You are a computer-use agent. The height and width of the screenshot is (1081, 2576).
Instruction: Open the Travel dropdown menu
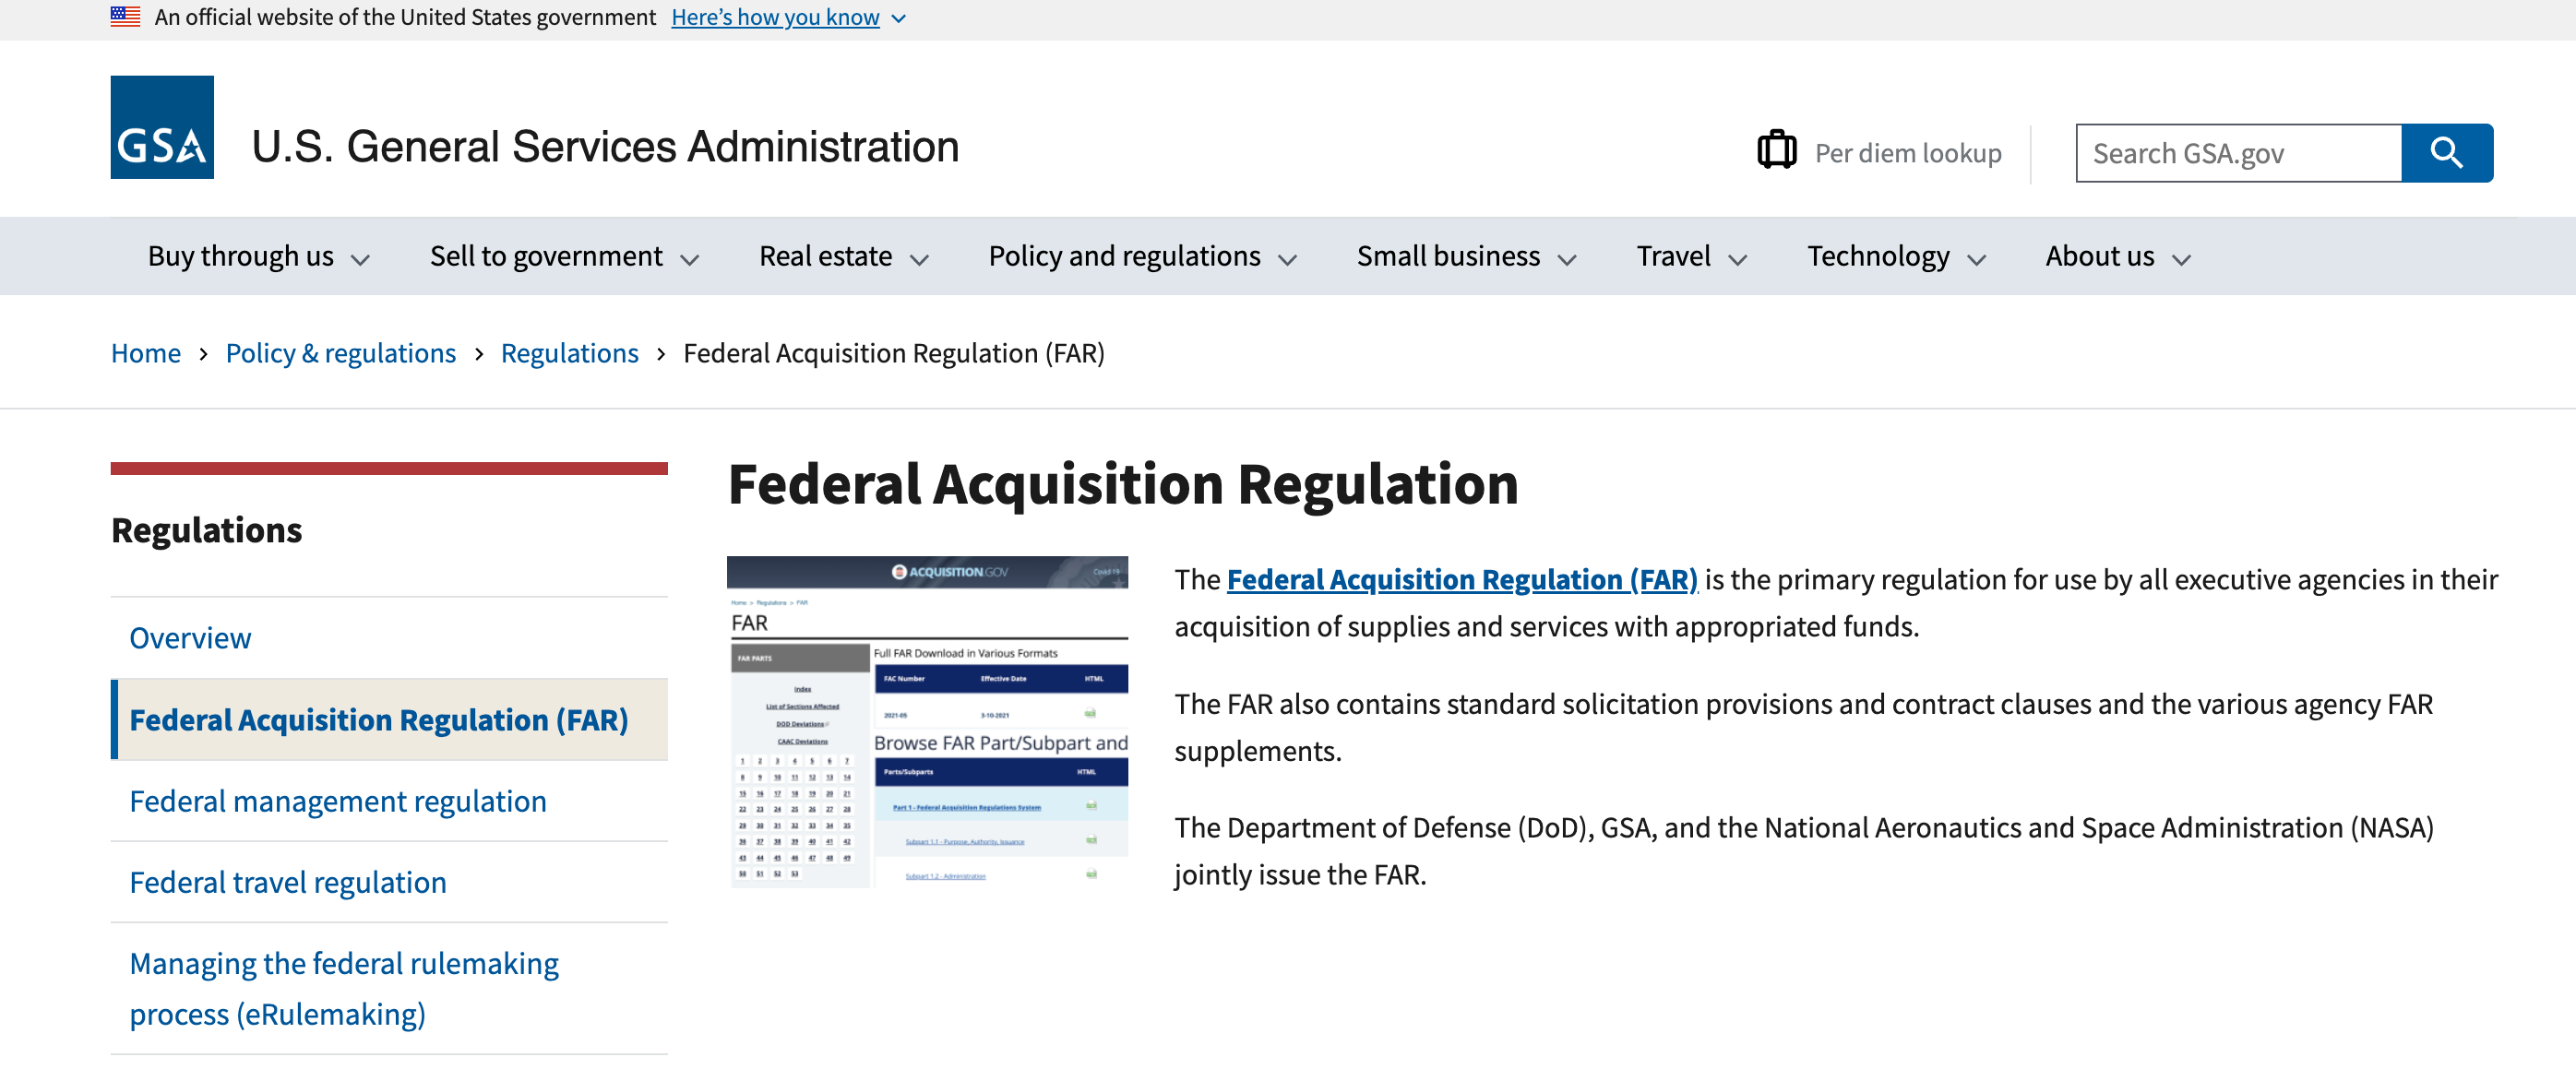pyautogui.click(x=1690, y=257)
